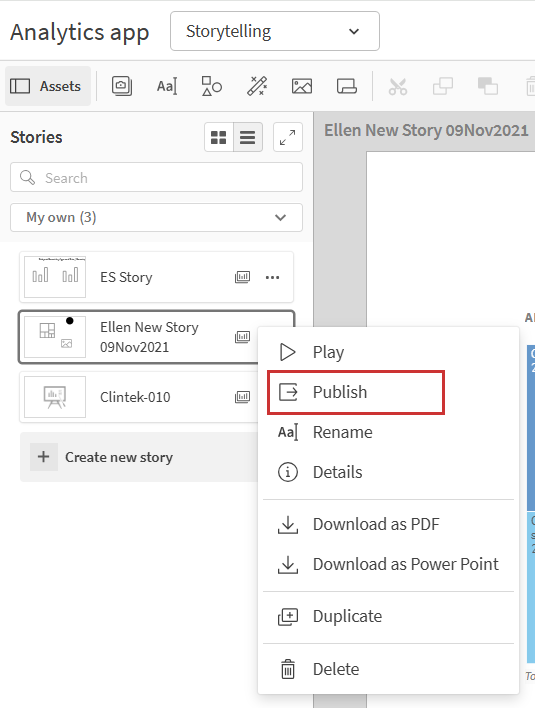535x708 pixels.
Task: Choose Duplicate from context menu
Action: 388,616
